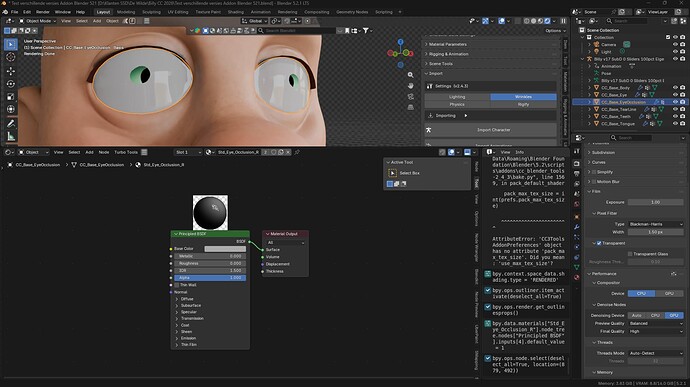Select the Scale tool in viewport toolbar
Screen dimensions: 690x387
click(x=11, y=96)
